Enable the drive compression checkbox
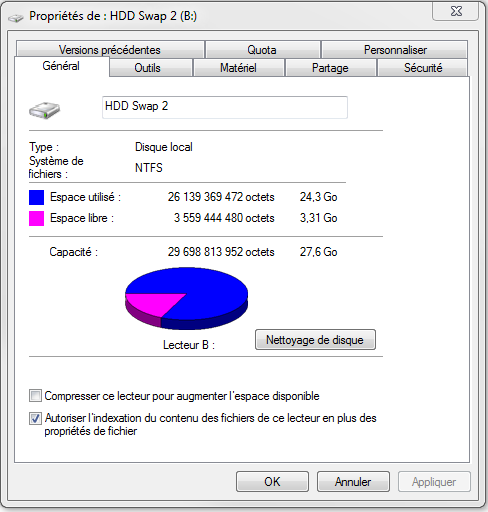The height and width of the screenshot is (512, 488). [x=35, y=396]
